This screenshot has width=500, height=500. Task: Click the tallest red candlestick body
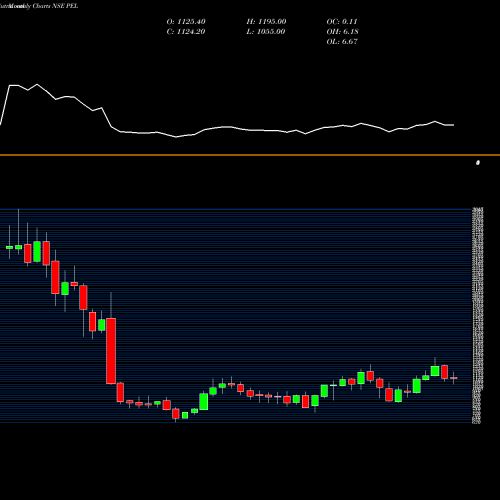[111, 351]
